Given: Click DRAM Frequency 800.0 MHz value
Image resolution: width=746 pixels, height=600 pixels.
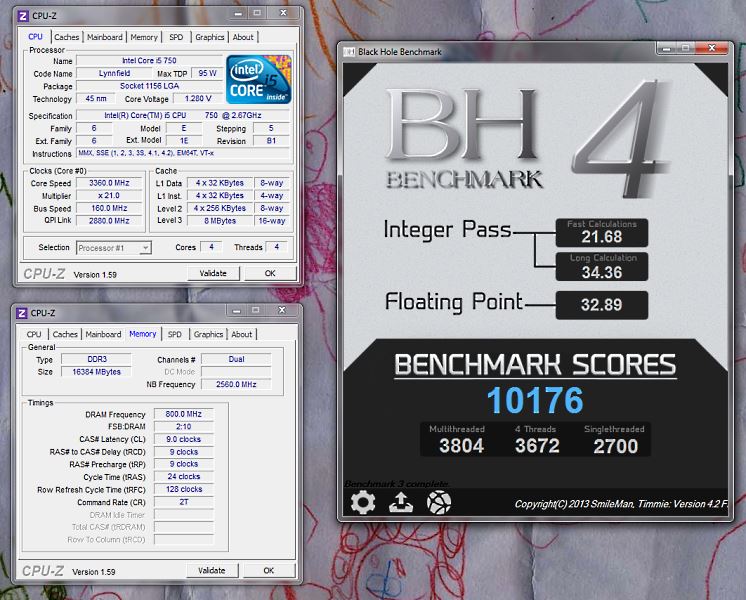Looking at the screenshot, I should coord(184,414).
